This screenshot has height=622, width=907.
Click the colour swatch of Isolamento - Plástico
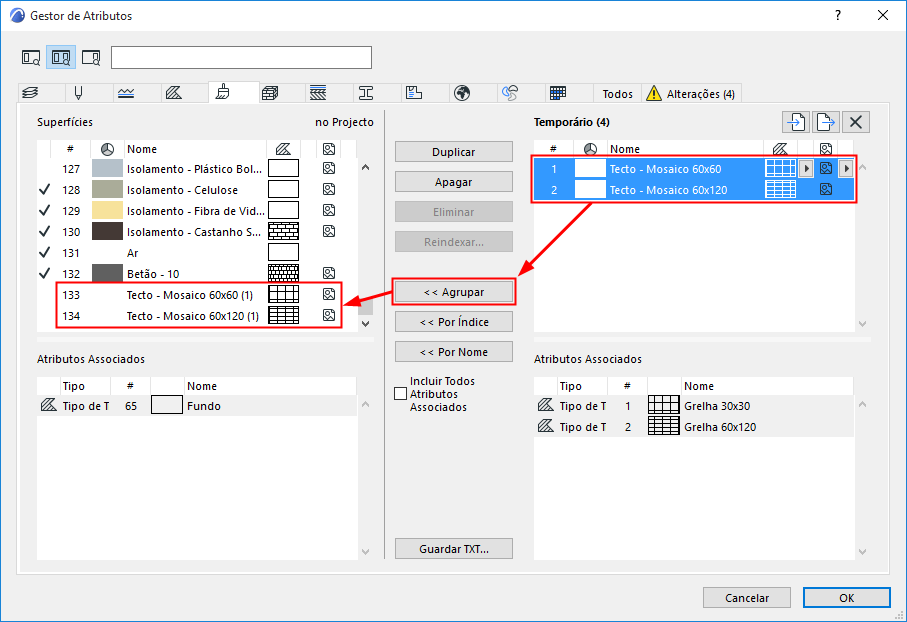click(108, 168)
